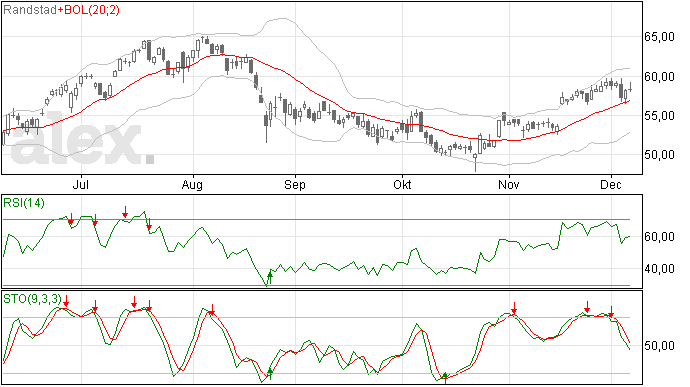
Task: Click the 40,00 RSI axis label
Action: tap(659, 269)
